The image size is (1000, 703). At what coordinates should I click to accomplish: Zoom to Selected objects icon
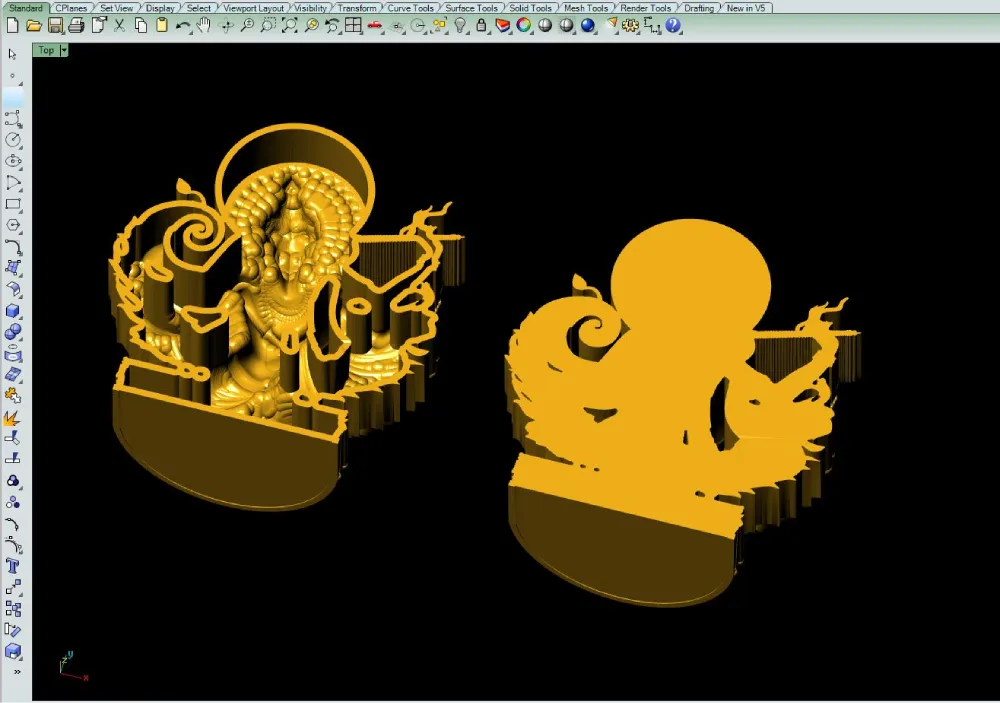coord(311,26)
